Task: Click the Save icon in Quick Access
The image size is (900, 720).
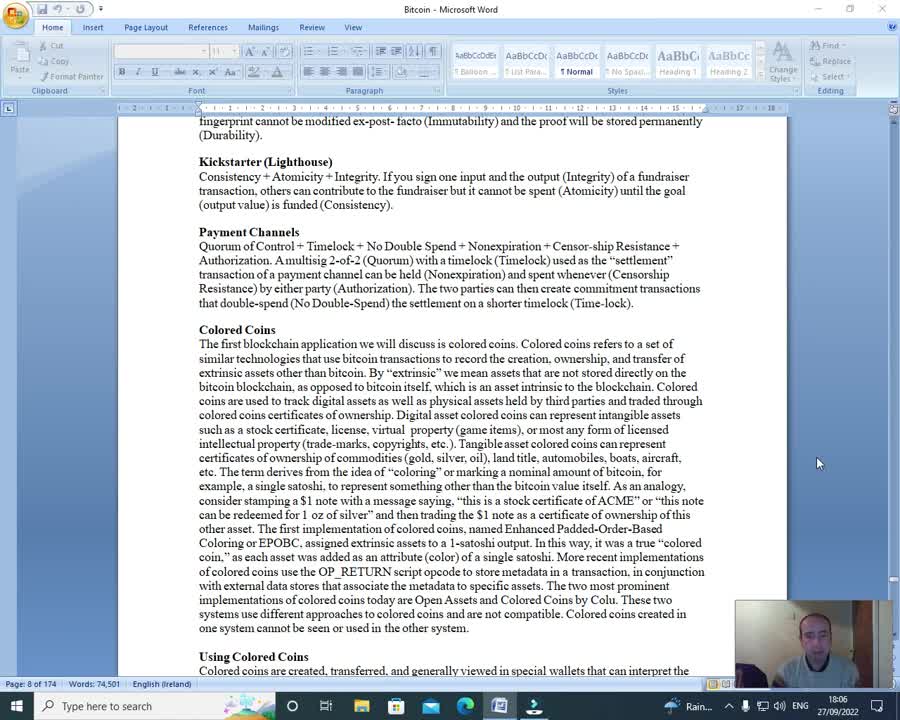Action: tap(42, 9)
